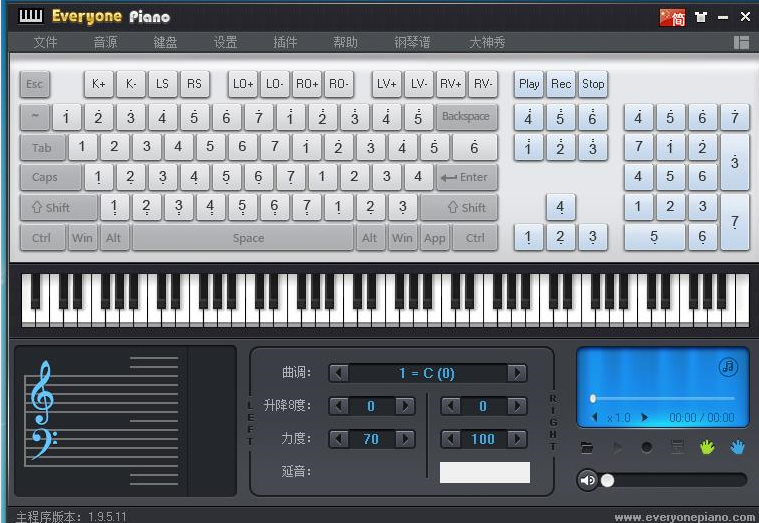Click the K+ key to raise the key
Screen dimensions: 759x523
(98, 84)
